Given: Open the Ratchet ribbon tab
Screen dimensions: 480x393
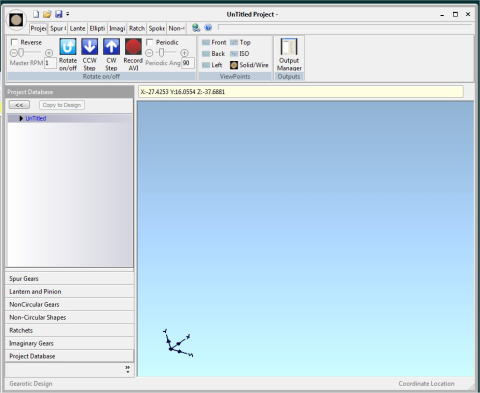Looking at the screenshot, I should click(137, 28).
